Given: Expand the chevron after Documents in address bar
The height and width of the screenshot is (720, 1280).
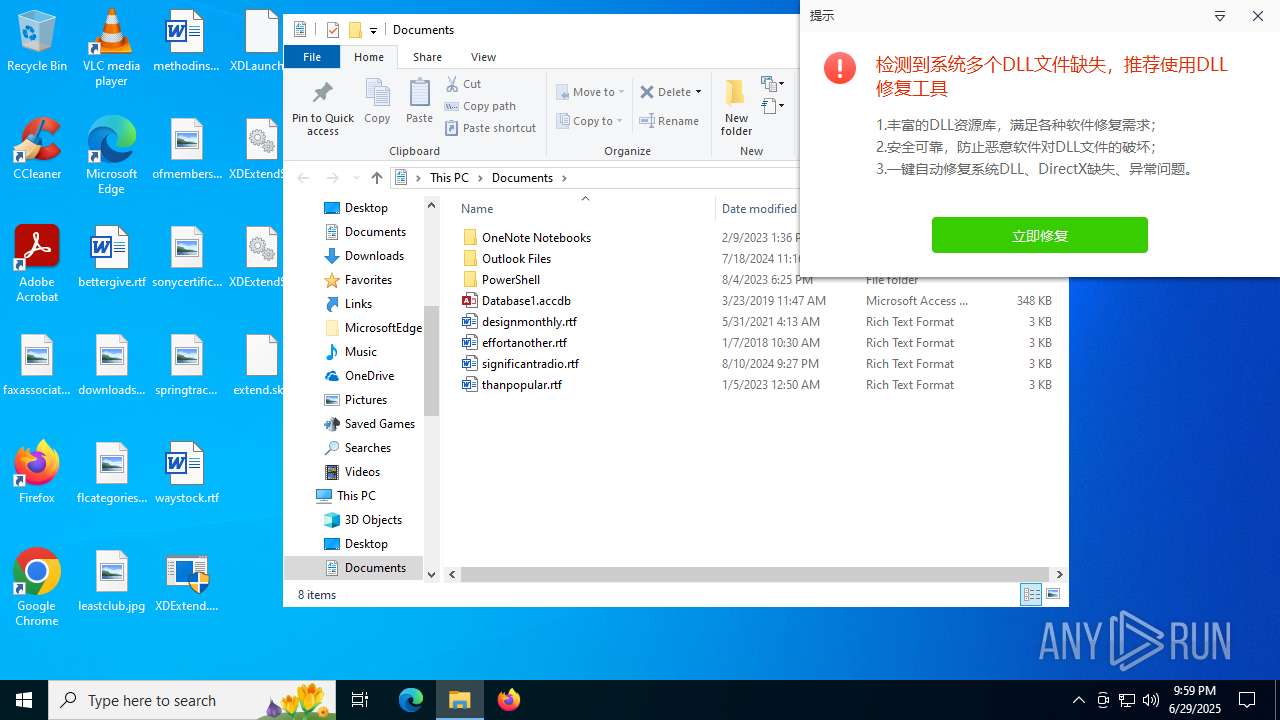Looking at the screenshot, I should (564, 178).
